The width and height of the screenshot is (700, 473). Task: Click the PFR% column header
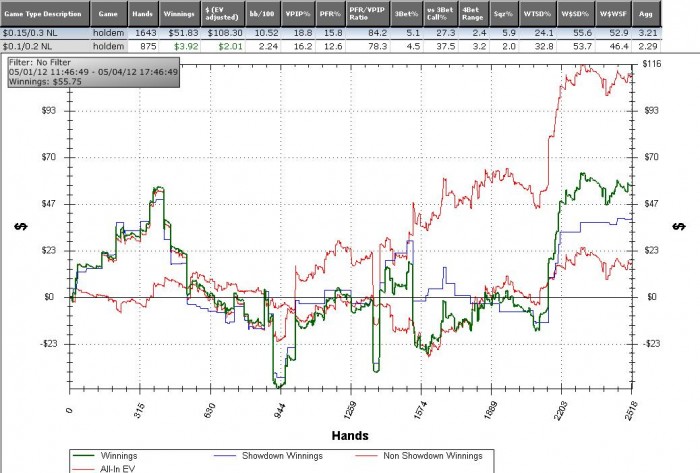pos(330,14)
